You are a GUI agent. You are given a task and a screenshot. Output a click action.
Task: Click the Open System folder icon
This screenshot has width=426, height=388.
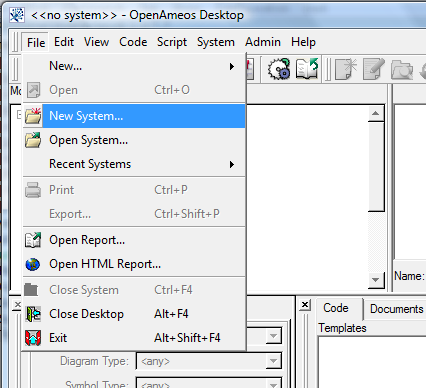[33, 140]
